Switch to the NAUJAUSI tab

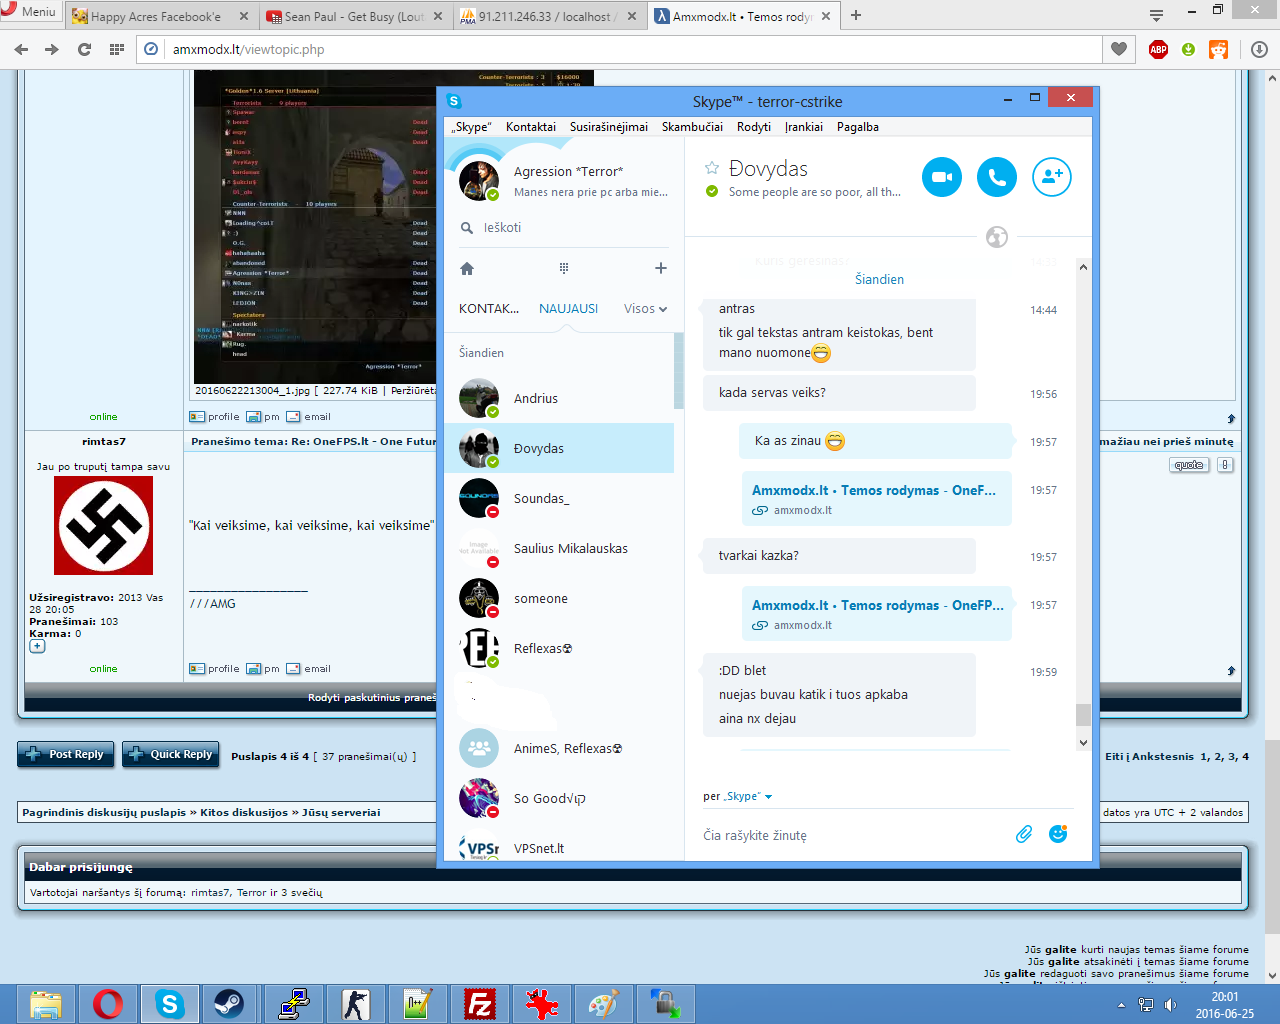pyautogui.click(x=569, y=309)
